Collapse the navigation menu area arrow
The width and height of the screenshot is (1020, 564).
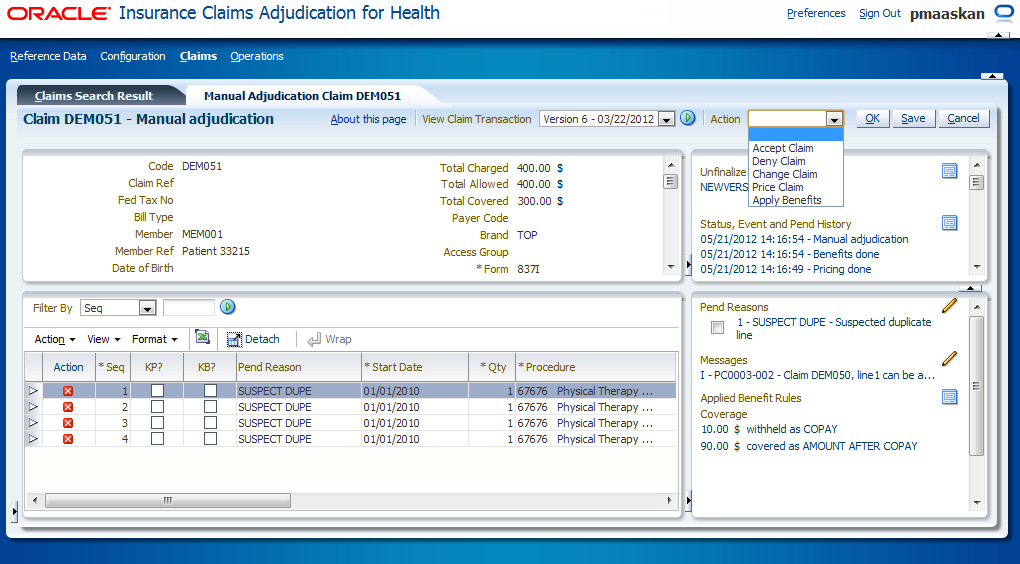[x=992, y=76]
